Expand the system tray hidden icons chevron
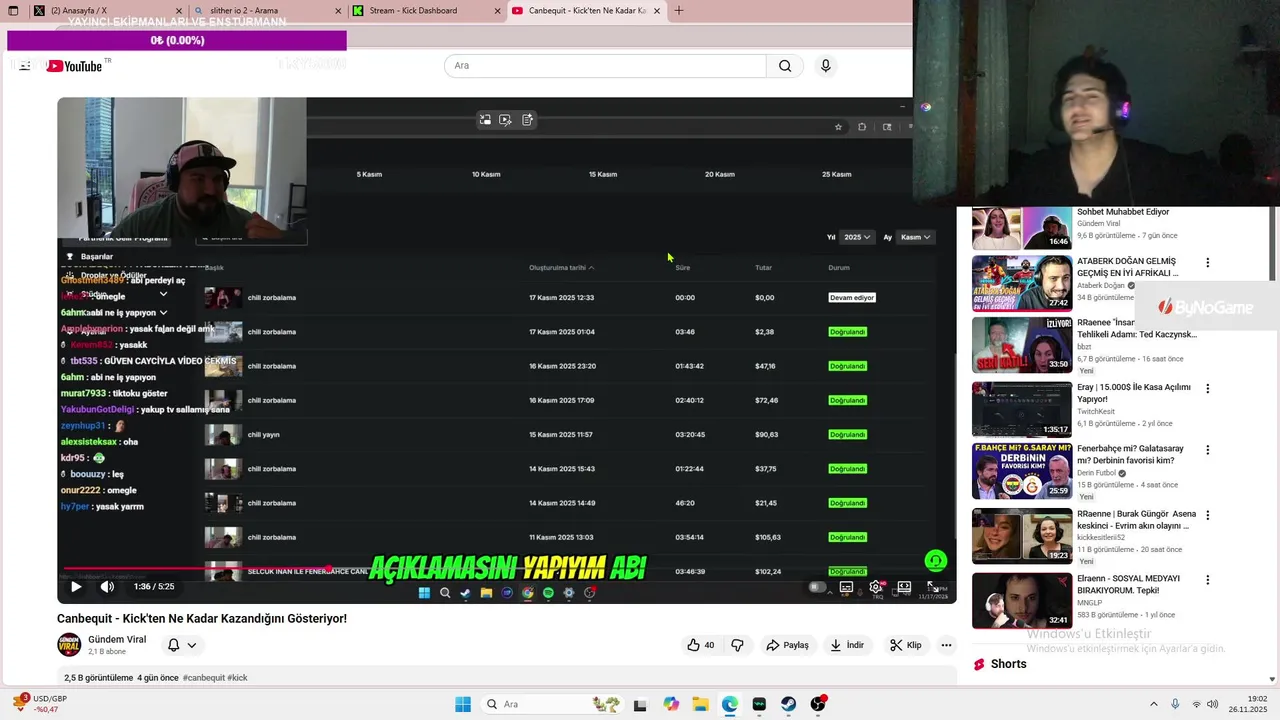This screenshot has width=1280, height=720. tap(1153, 704)
